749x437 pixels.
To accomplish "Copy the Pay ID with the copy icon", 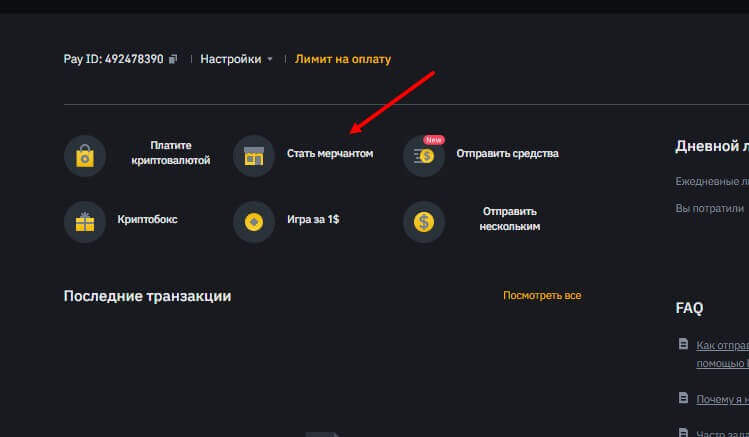I will coord(174,59).
